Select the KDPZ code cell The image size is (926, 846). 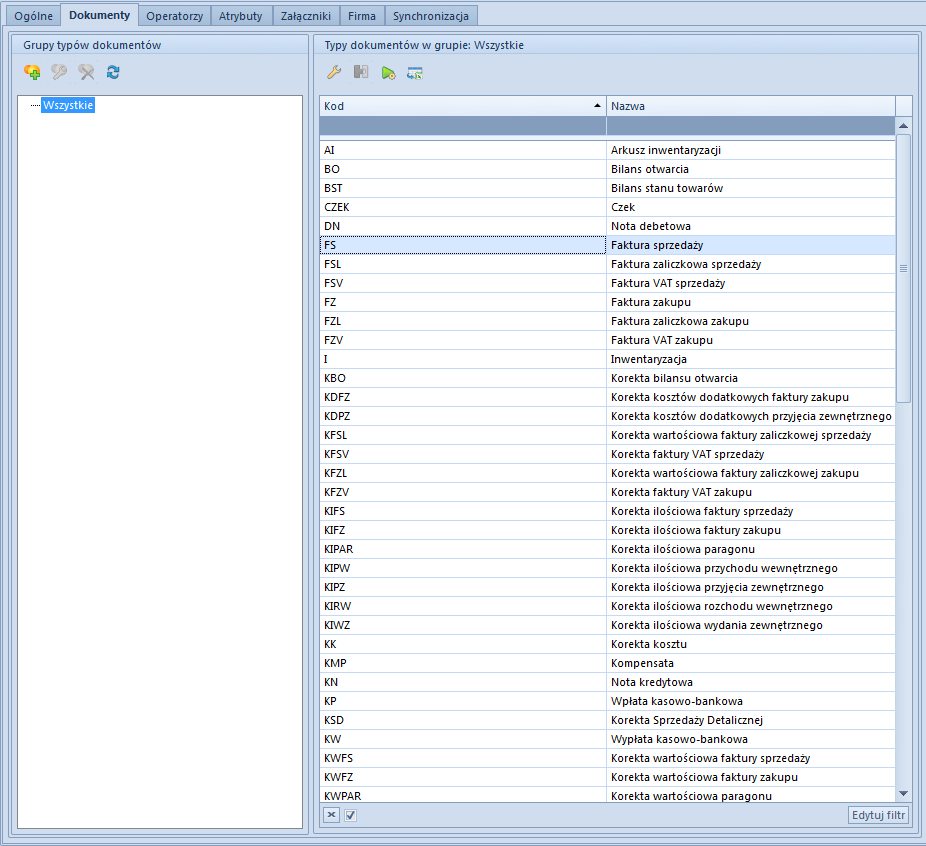point(462,416)
